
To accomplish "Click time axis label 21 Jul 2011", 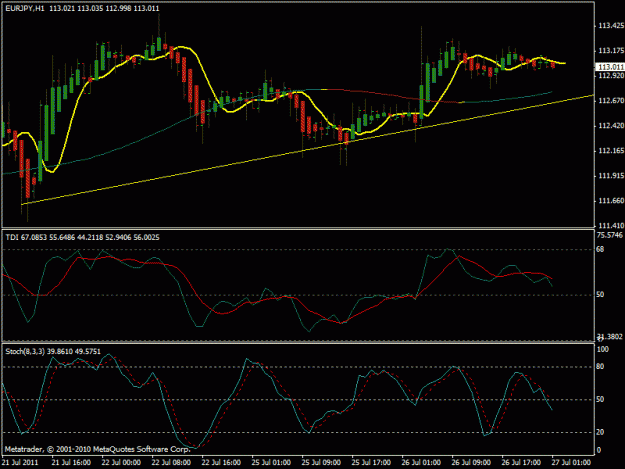I will 20,462.
